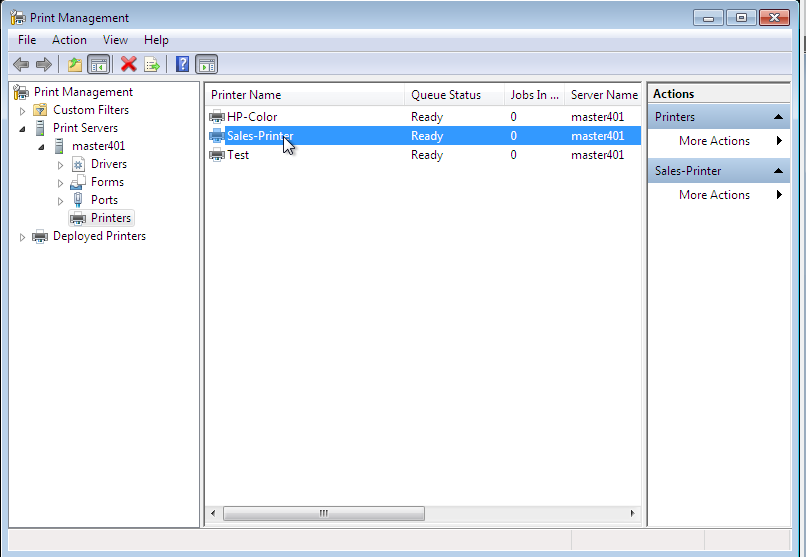Click the jobs count 0 of HP-Color
The height and width of the screenshot is (557, 806).
(x=514, y=117)
